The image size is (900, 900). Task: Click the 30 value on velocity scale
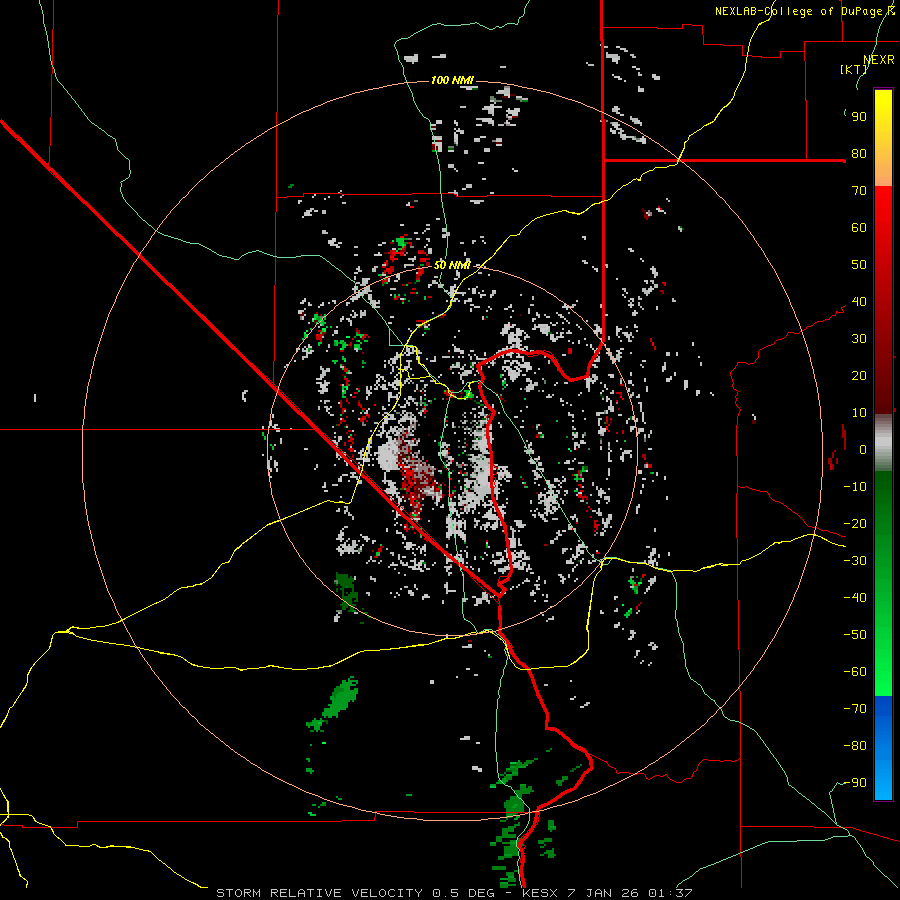(859, 339)
